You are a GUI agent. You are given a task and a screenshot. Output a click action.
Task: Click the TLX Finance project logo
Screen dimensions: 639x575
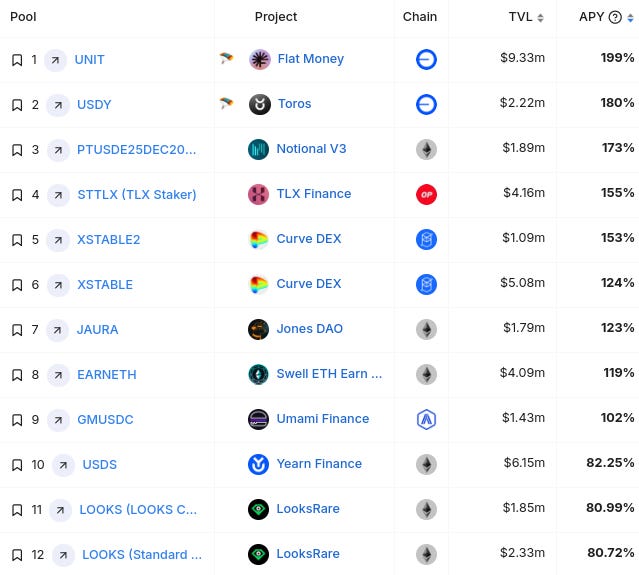pos(258,194)
